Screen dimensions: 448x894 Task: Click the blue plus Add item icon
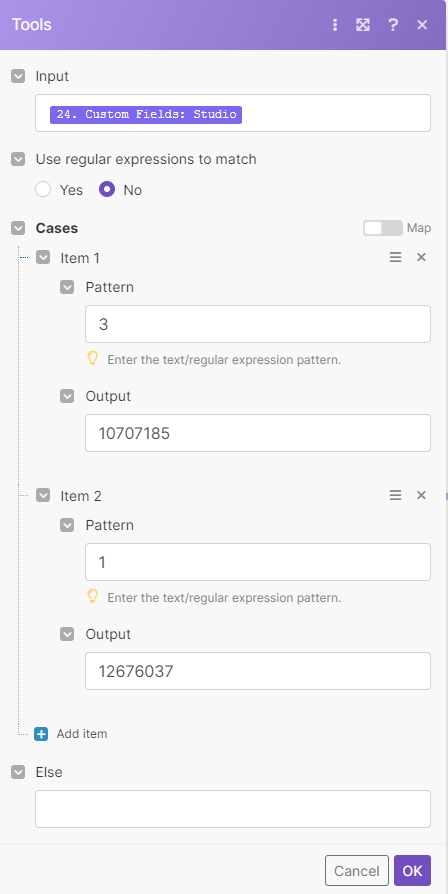pos(41,734)
